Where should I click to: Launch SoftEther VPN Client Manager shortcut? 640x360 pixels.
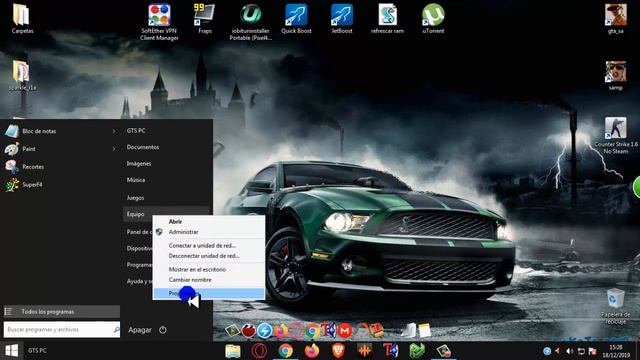point(159,22)
